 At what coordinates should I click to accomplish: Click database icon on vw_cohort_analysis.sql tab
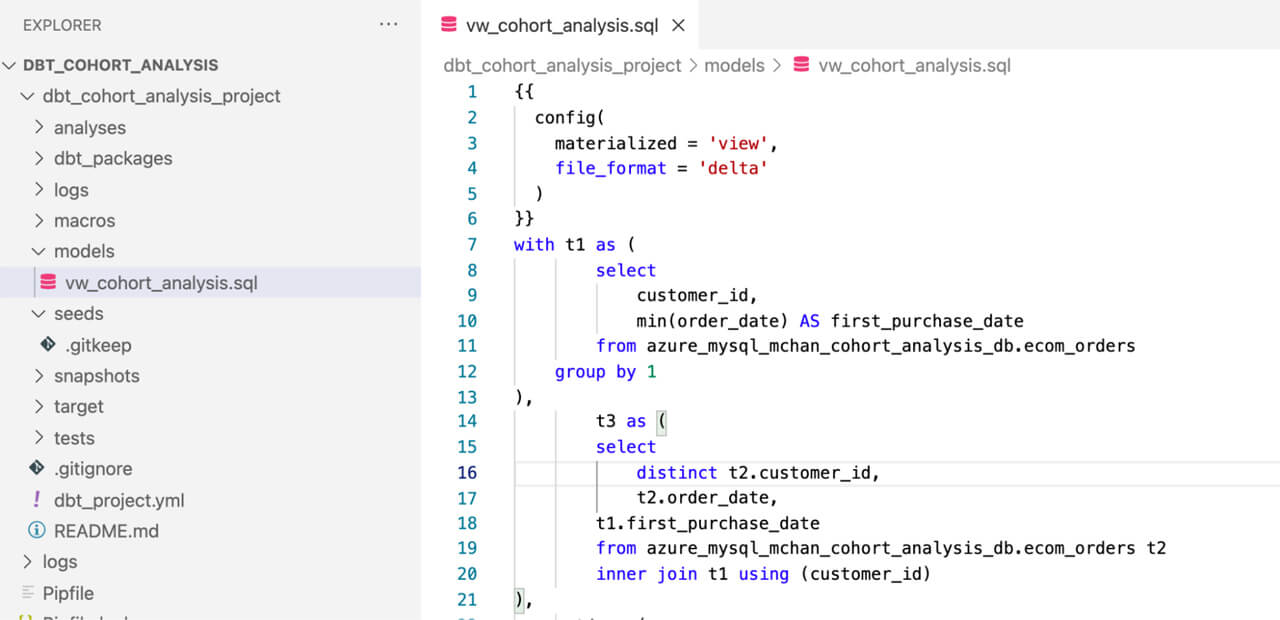pos(448,25)
